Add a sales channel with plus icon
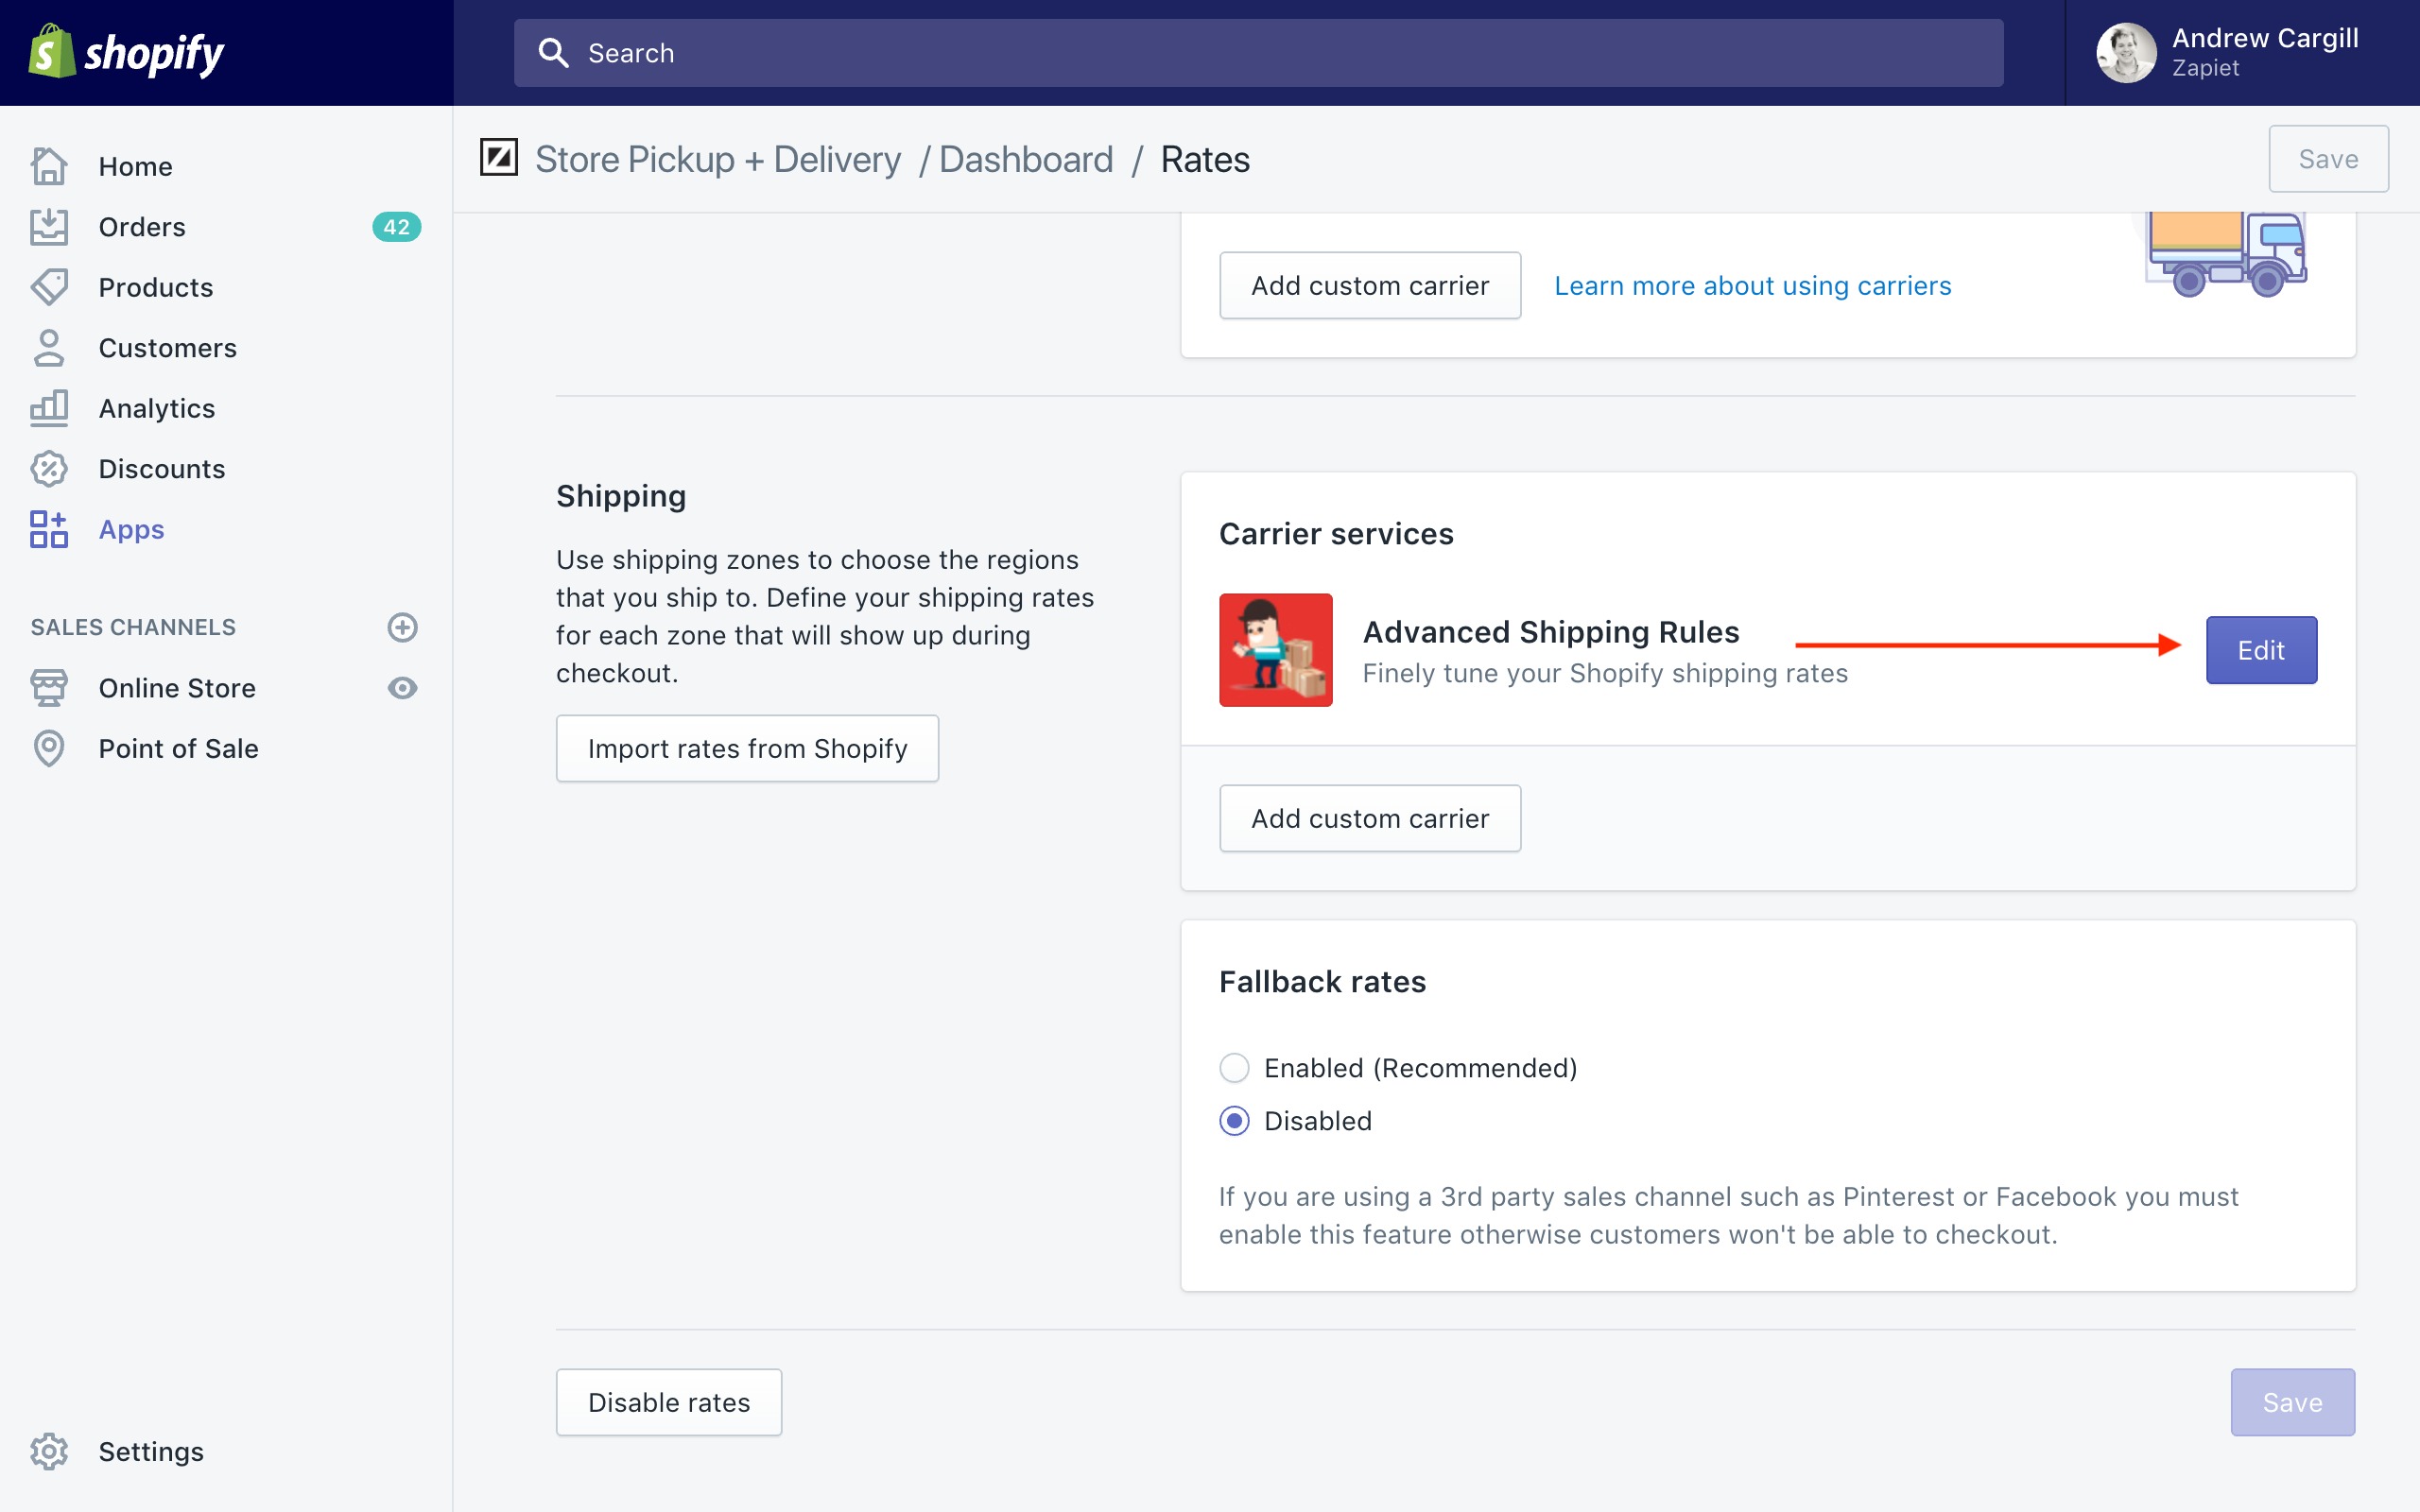Viewport: 2420px width, 1512px height. 402,627
